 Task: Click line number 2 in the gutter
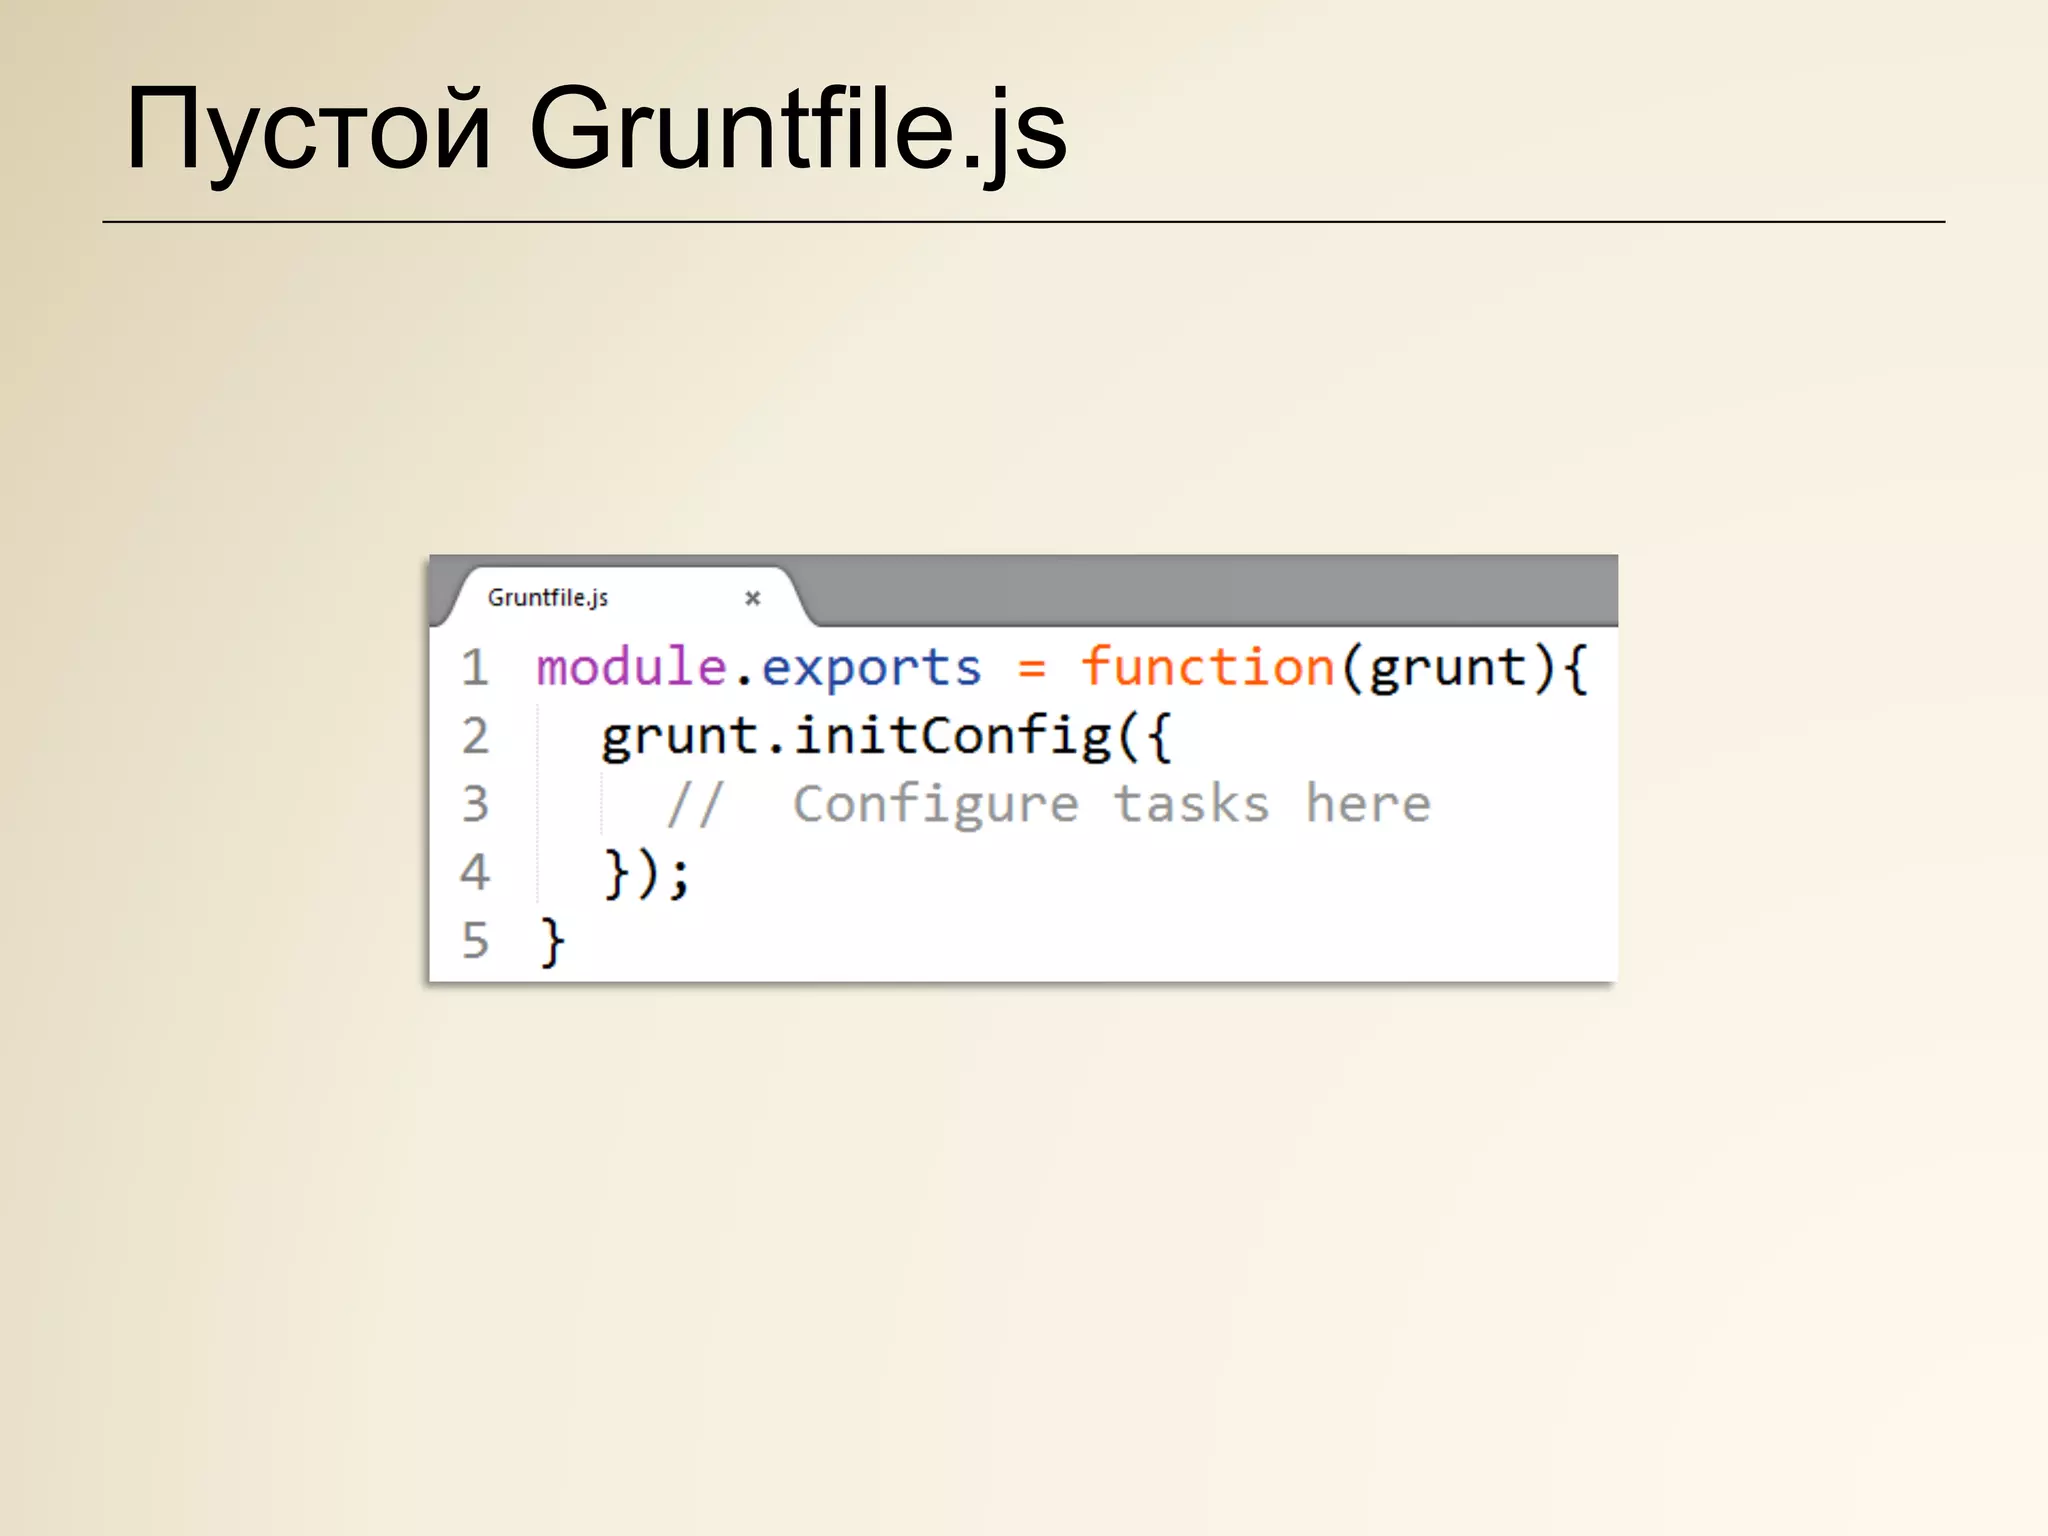point(475,736)
